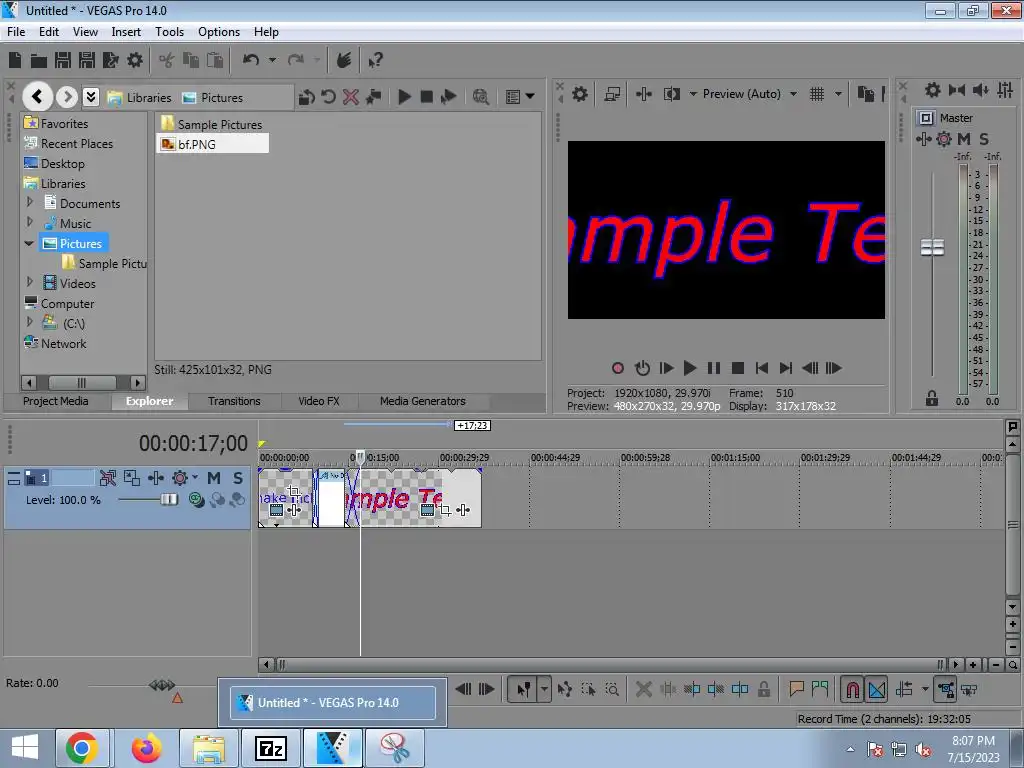Viewport: 1024px width, 768px height.
Task: Open Video Preview project properties gear
Action: (x=579, y=93)
